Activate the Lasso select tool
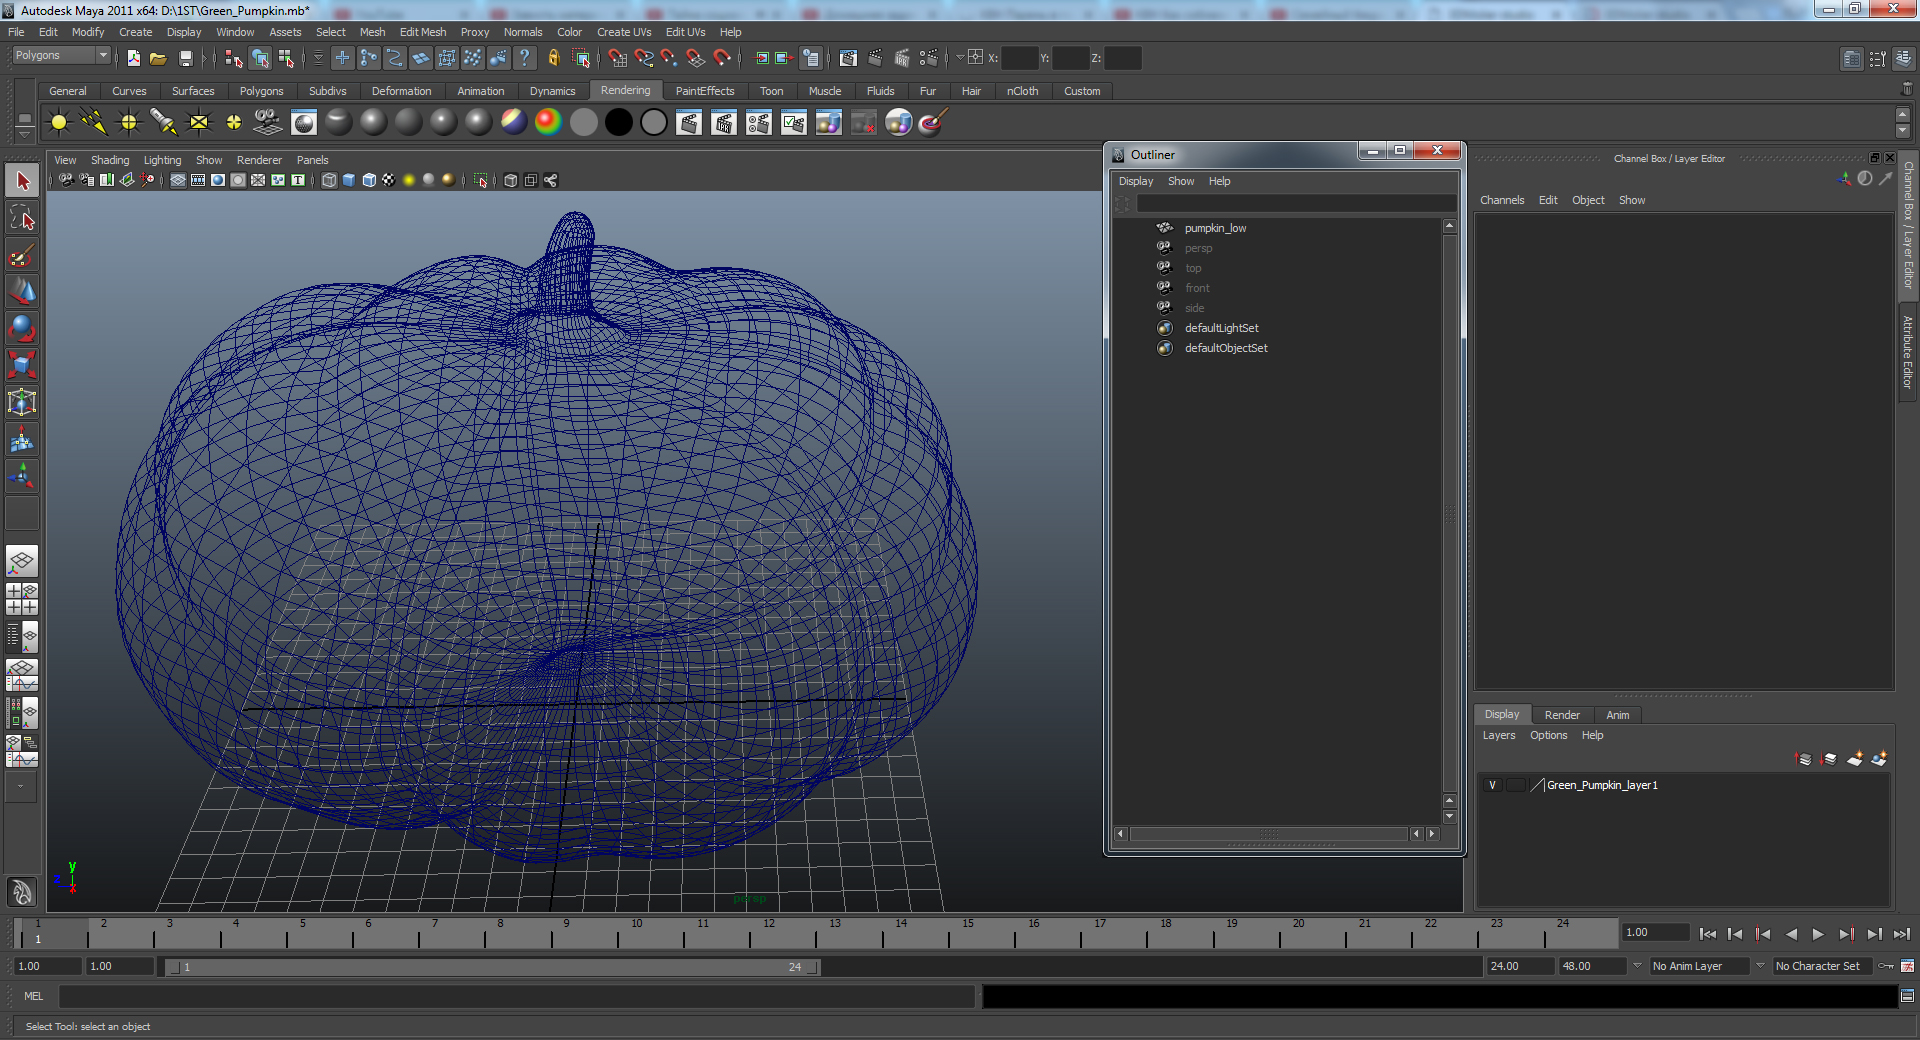This screenshot has width=1920, height=1040. click(x=22, y=218)
